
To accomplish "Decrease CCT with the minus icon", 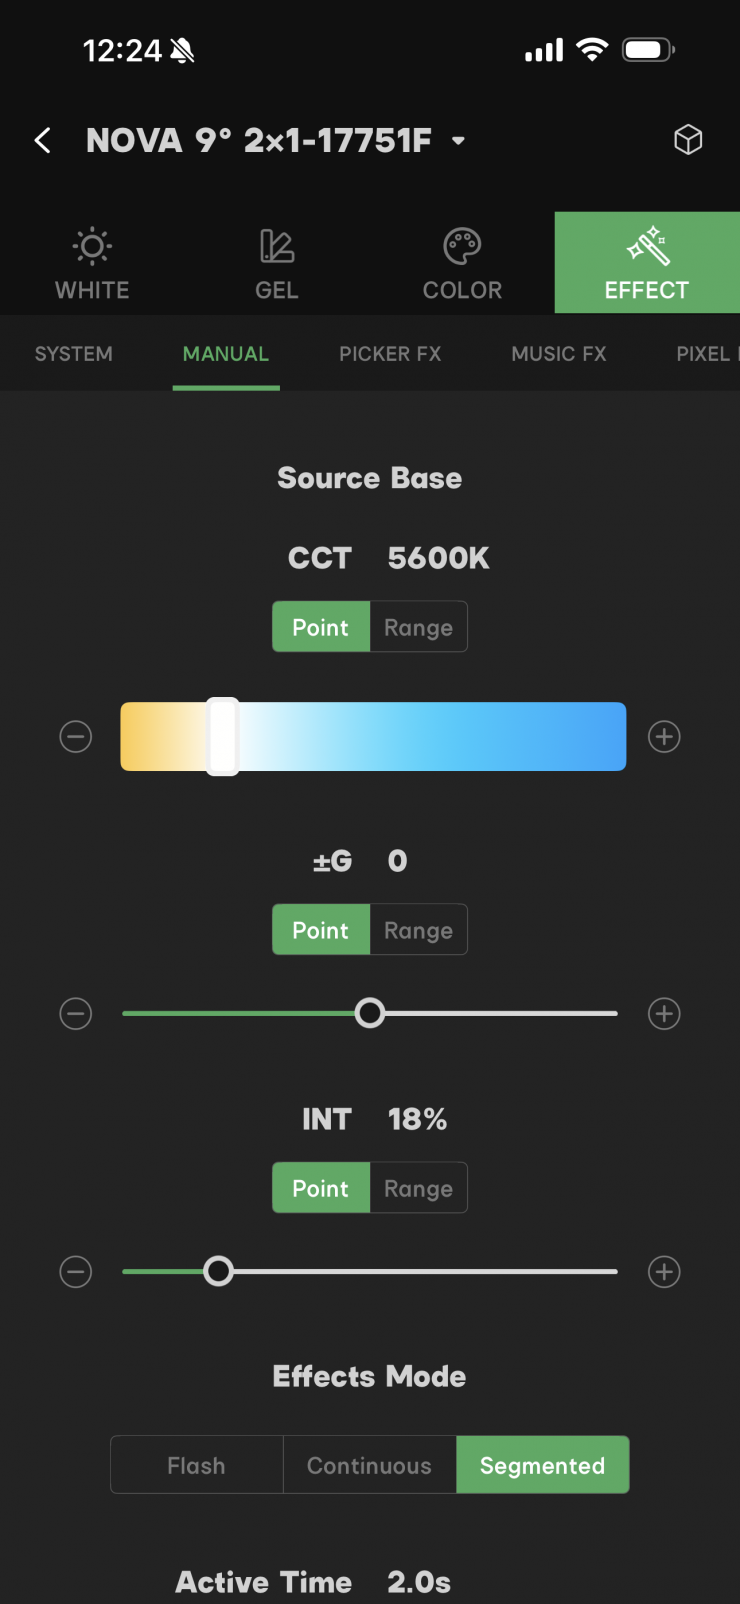I will [x=76, y=737].
